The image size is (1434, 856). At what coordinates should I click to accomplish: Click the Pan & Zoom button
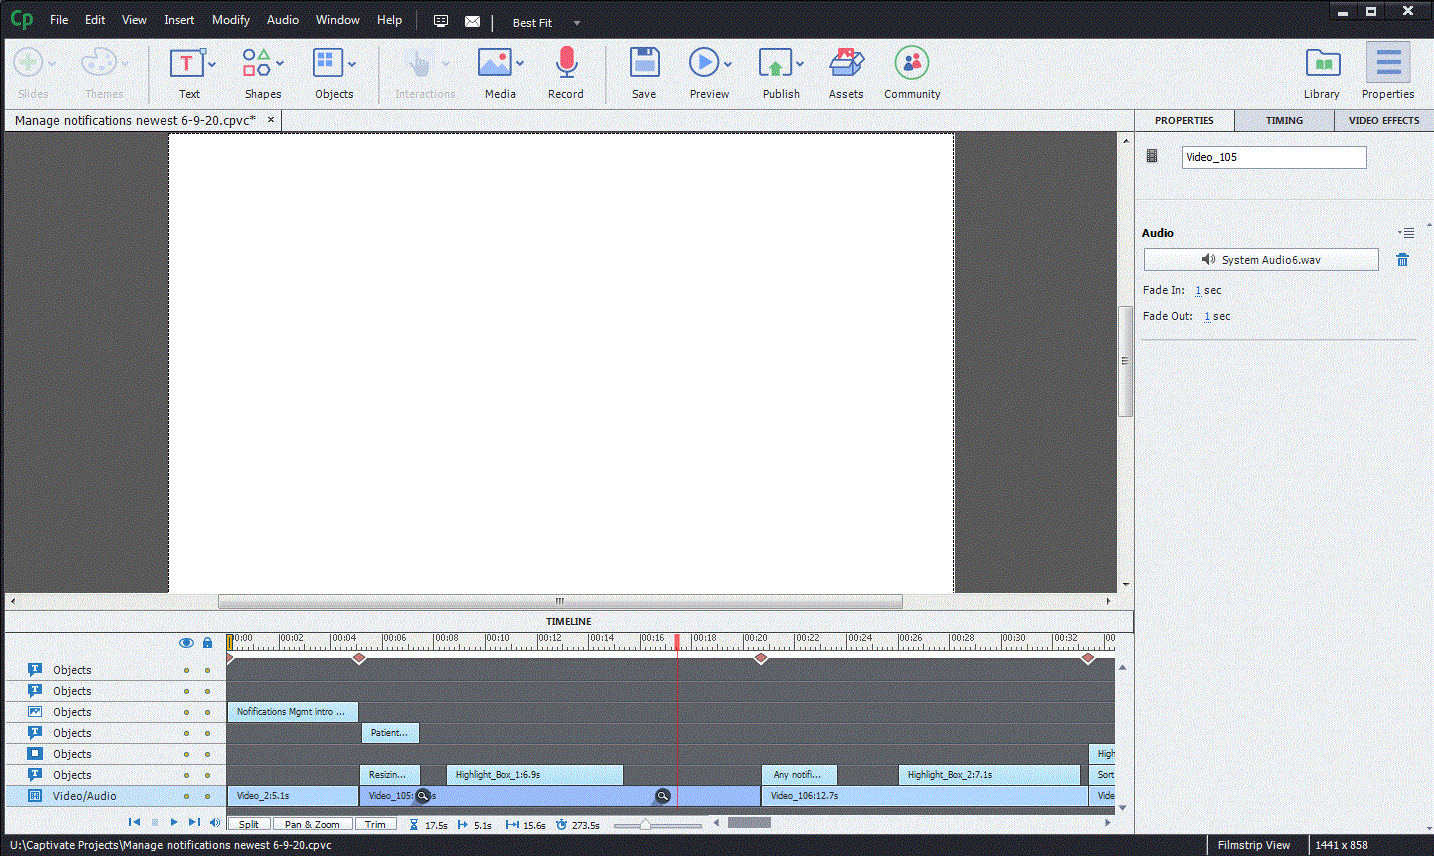tap(312, 825)
